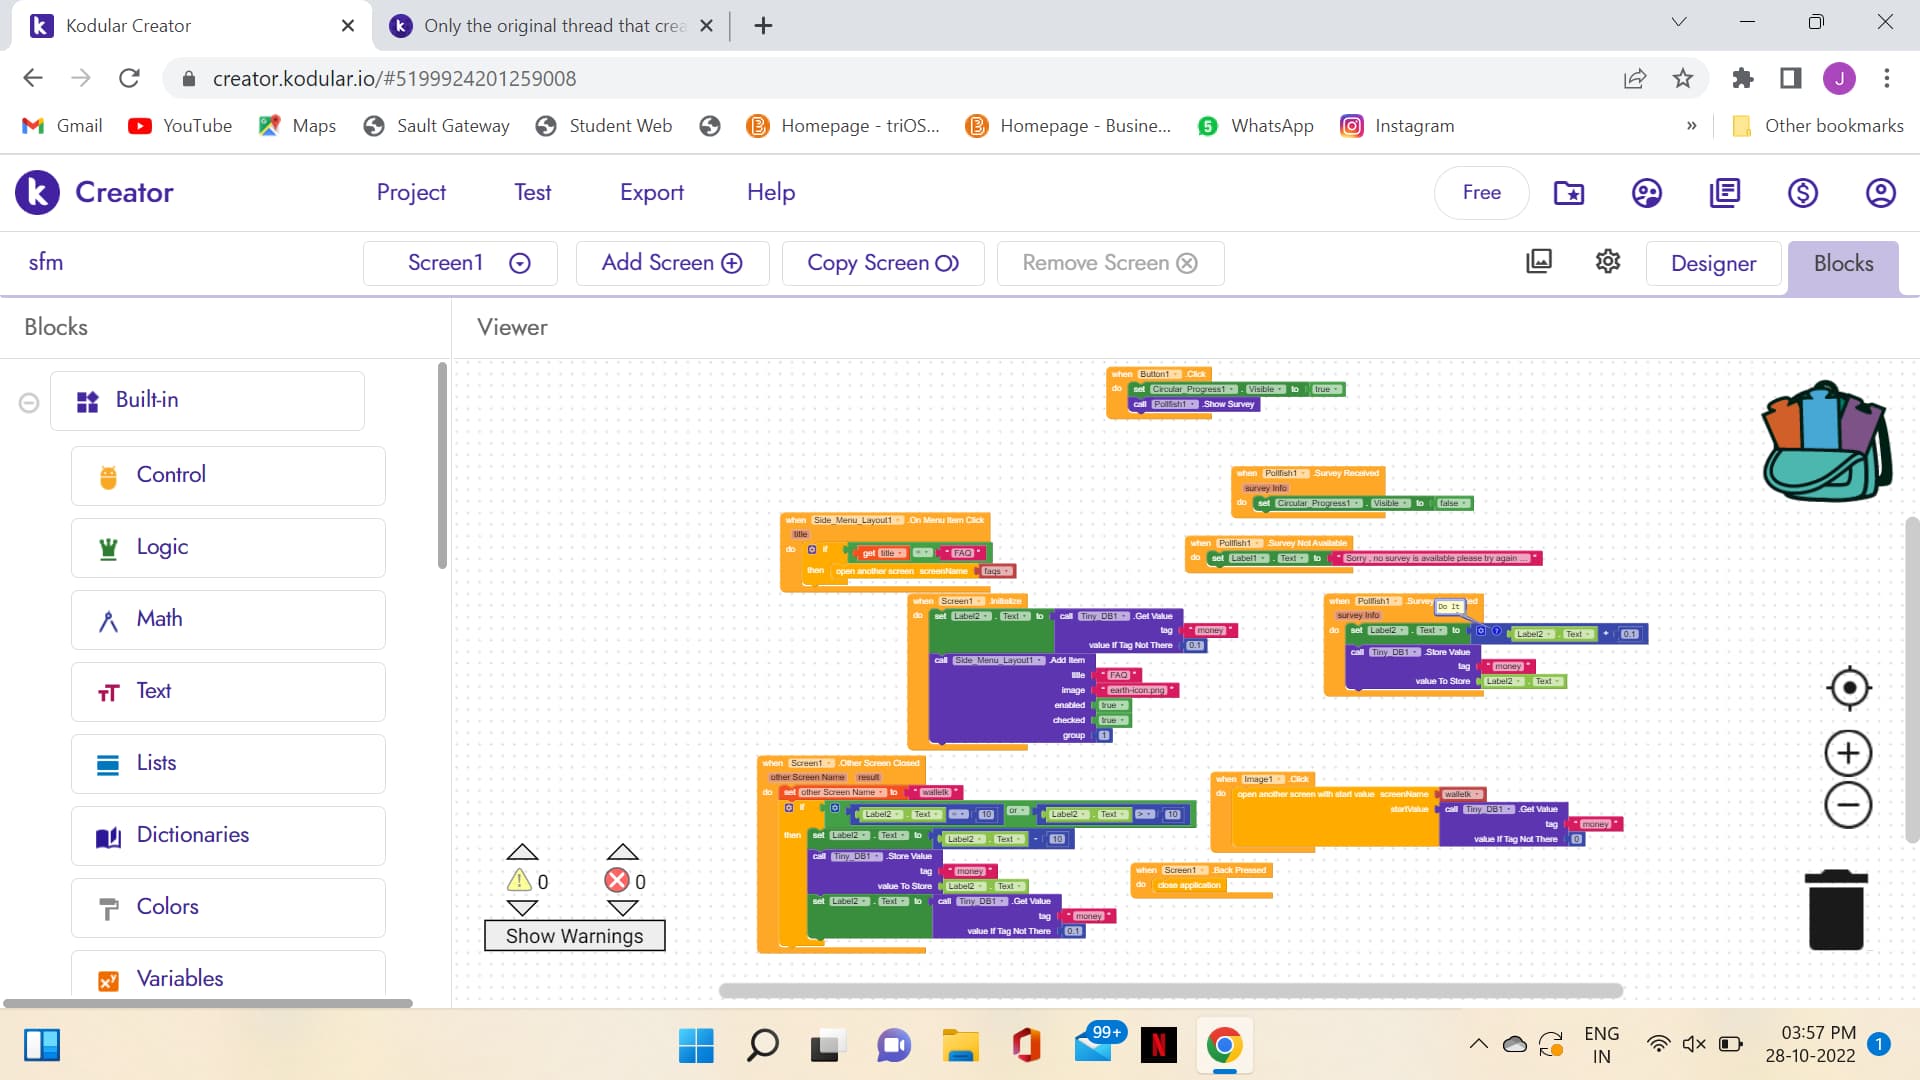
Task: Expand the bookmarks overflow chevron
Action: pos(1692,126)
